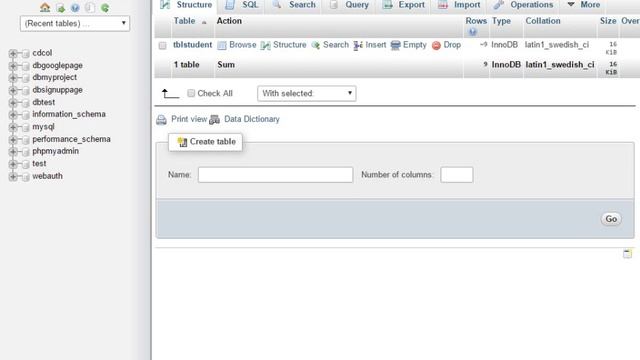Click the Create table legend
Viewport: 640px width, 360px height.
click(x=205, y=142)
